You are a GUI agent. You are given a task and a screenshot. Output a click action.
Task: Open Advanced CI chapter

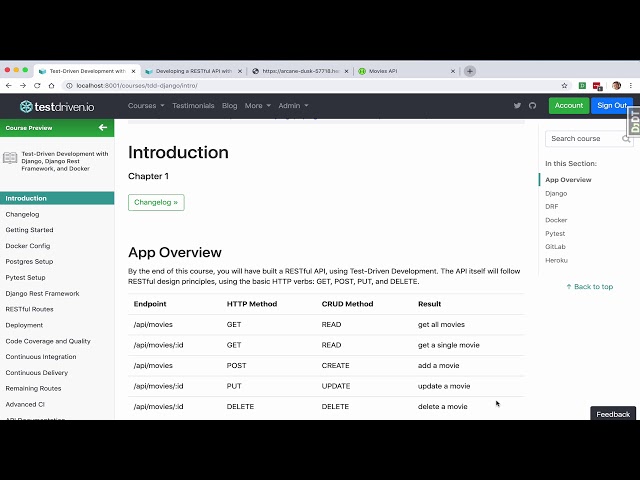coord(25,404)
